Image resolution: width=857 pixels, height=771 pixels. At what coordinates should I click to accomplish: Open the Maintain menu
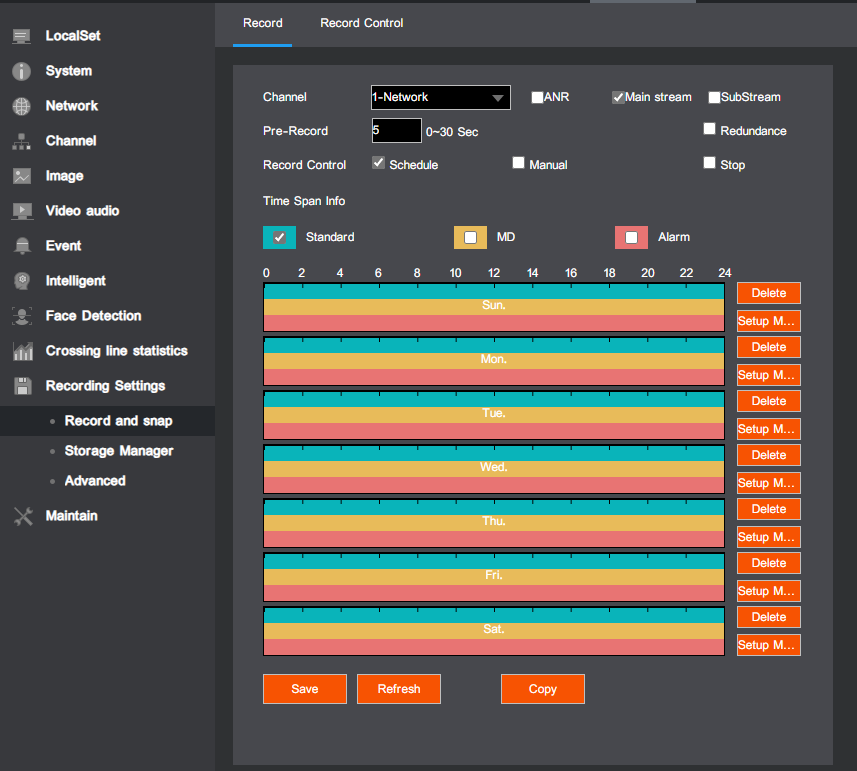click(72, 516)
